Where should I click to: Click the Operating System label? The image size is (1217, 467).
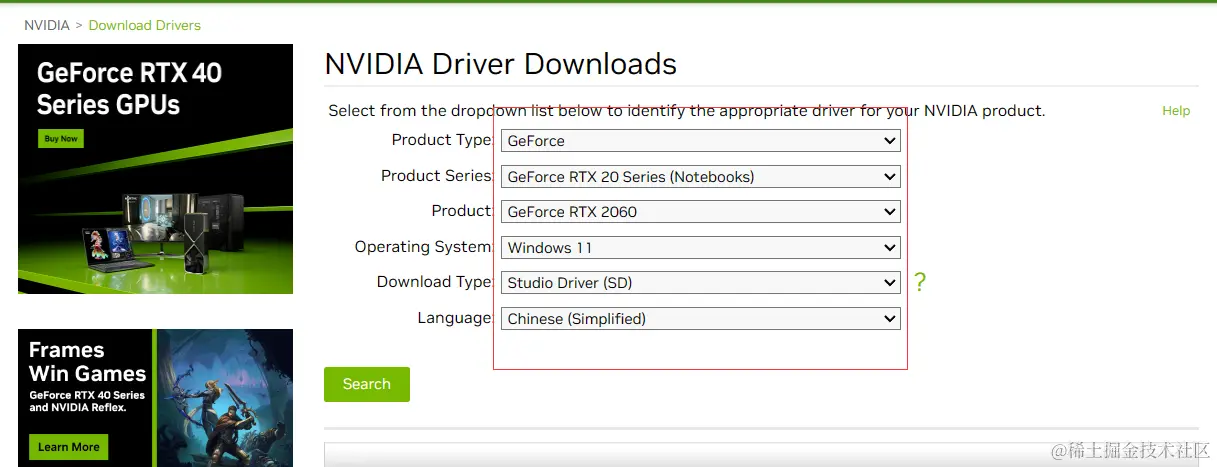click(424, 247)
